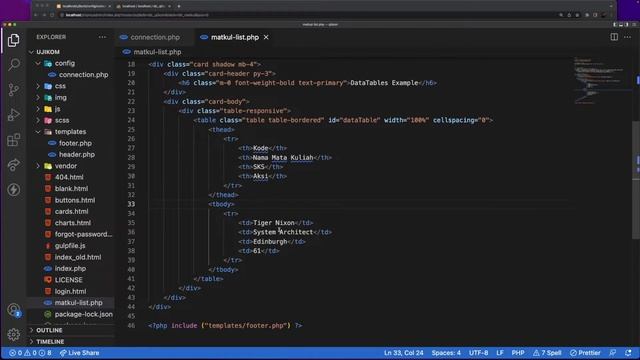This screenshot has height=360, width=640.
Task: Open the Extensions view
Action: pyautogui.click(x=13, y=140)
